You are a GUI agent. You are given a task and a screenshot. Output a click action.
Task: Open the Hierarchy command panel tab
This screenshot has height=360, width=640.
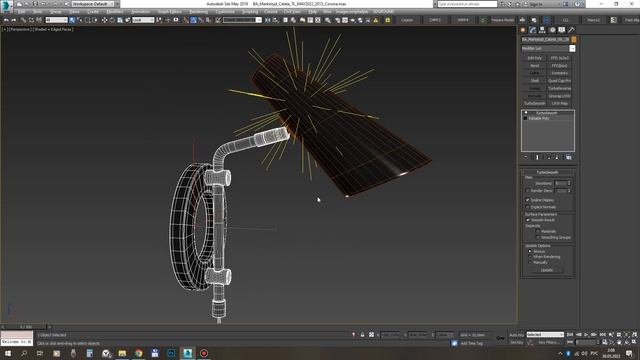542,30
